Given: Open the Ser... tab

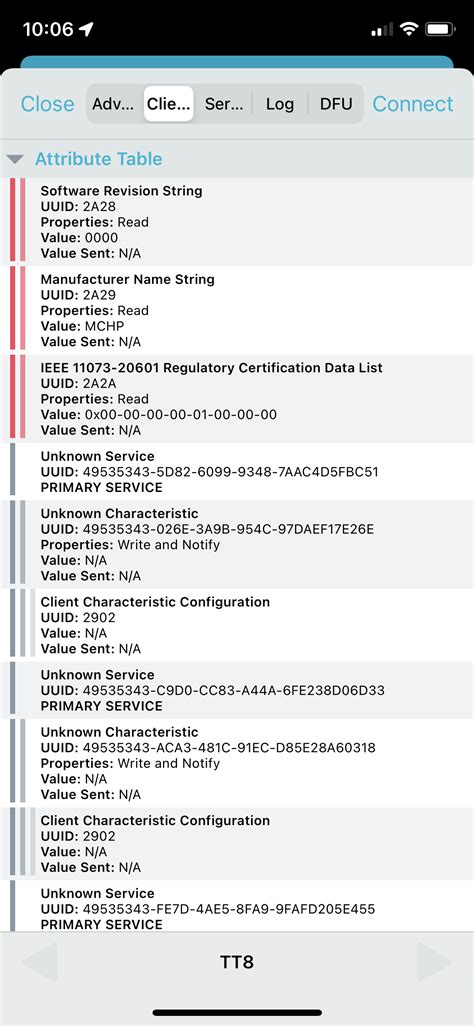Looking at the screenshot, I should 224,104.
